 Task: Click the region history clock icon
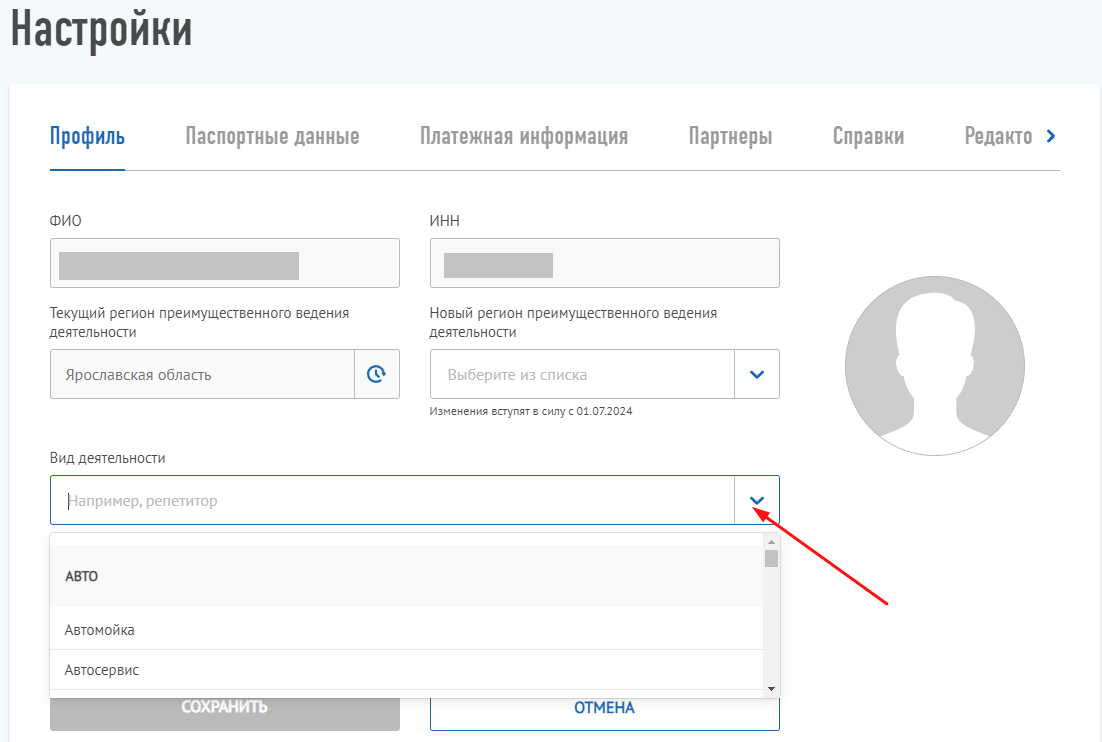[376, 374]
